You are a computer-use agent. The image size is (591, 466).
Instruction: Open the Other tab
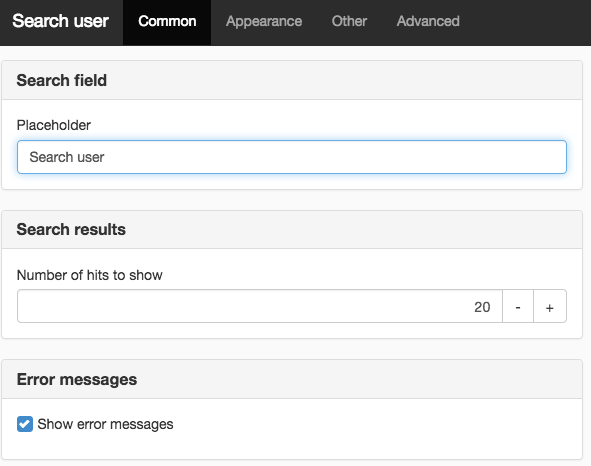[349, 21]
